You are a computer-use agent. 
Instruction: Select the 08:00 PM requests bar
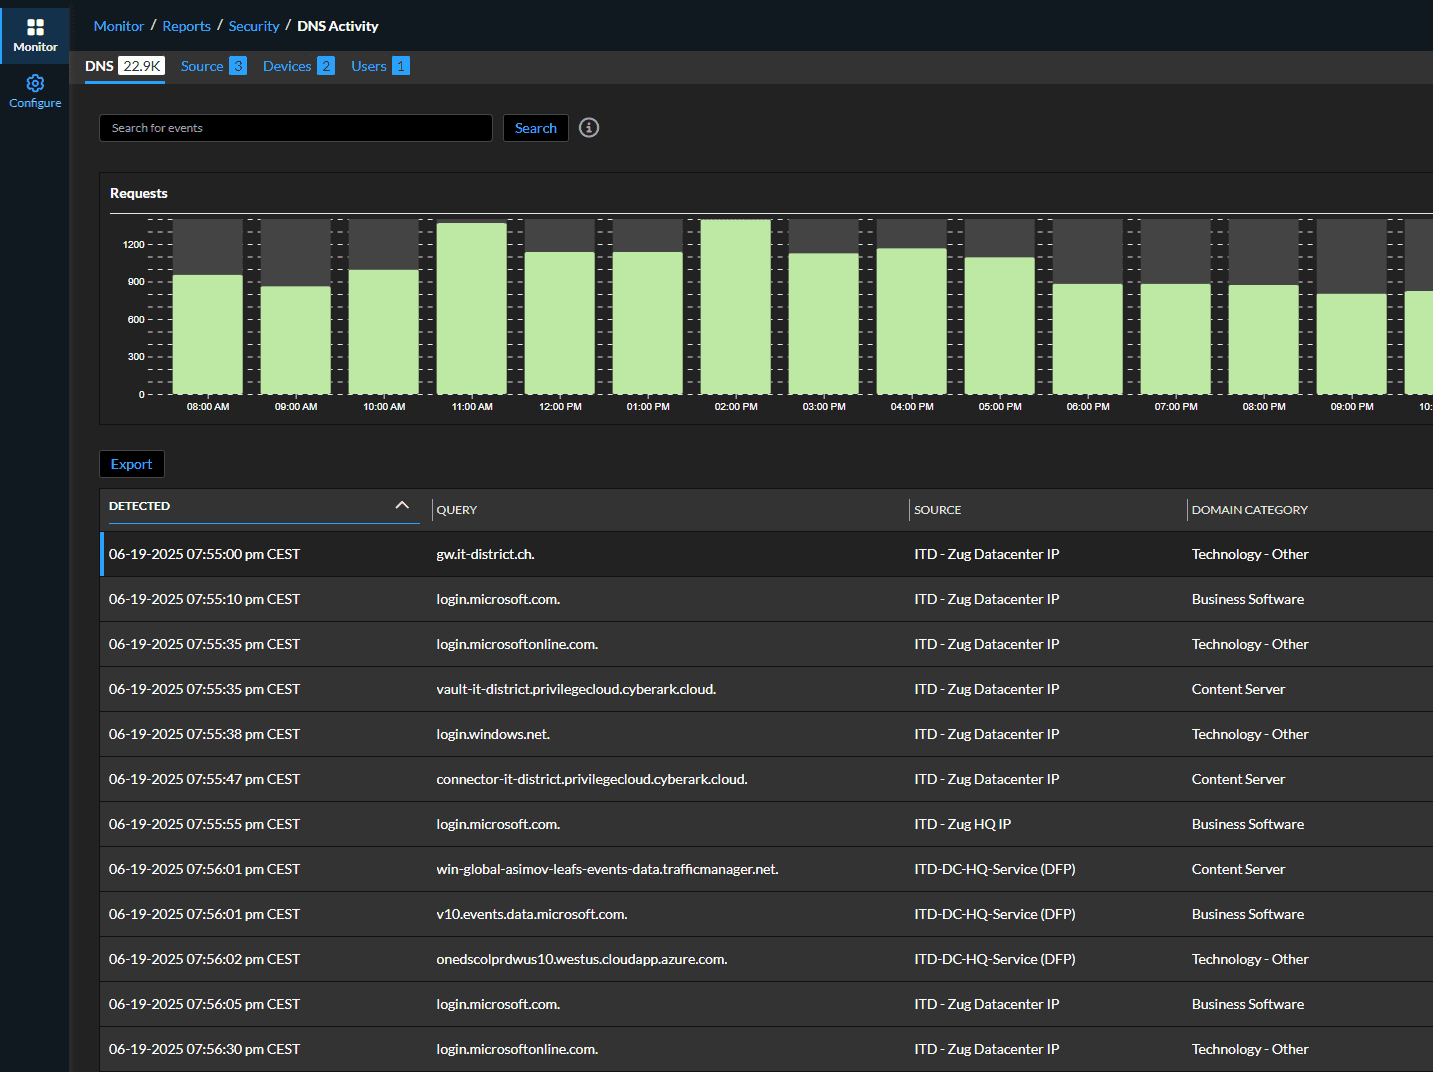[x=1264, y=340]
